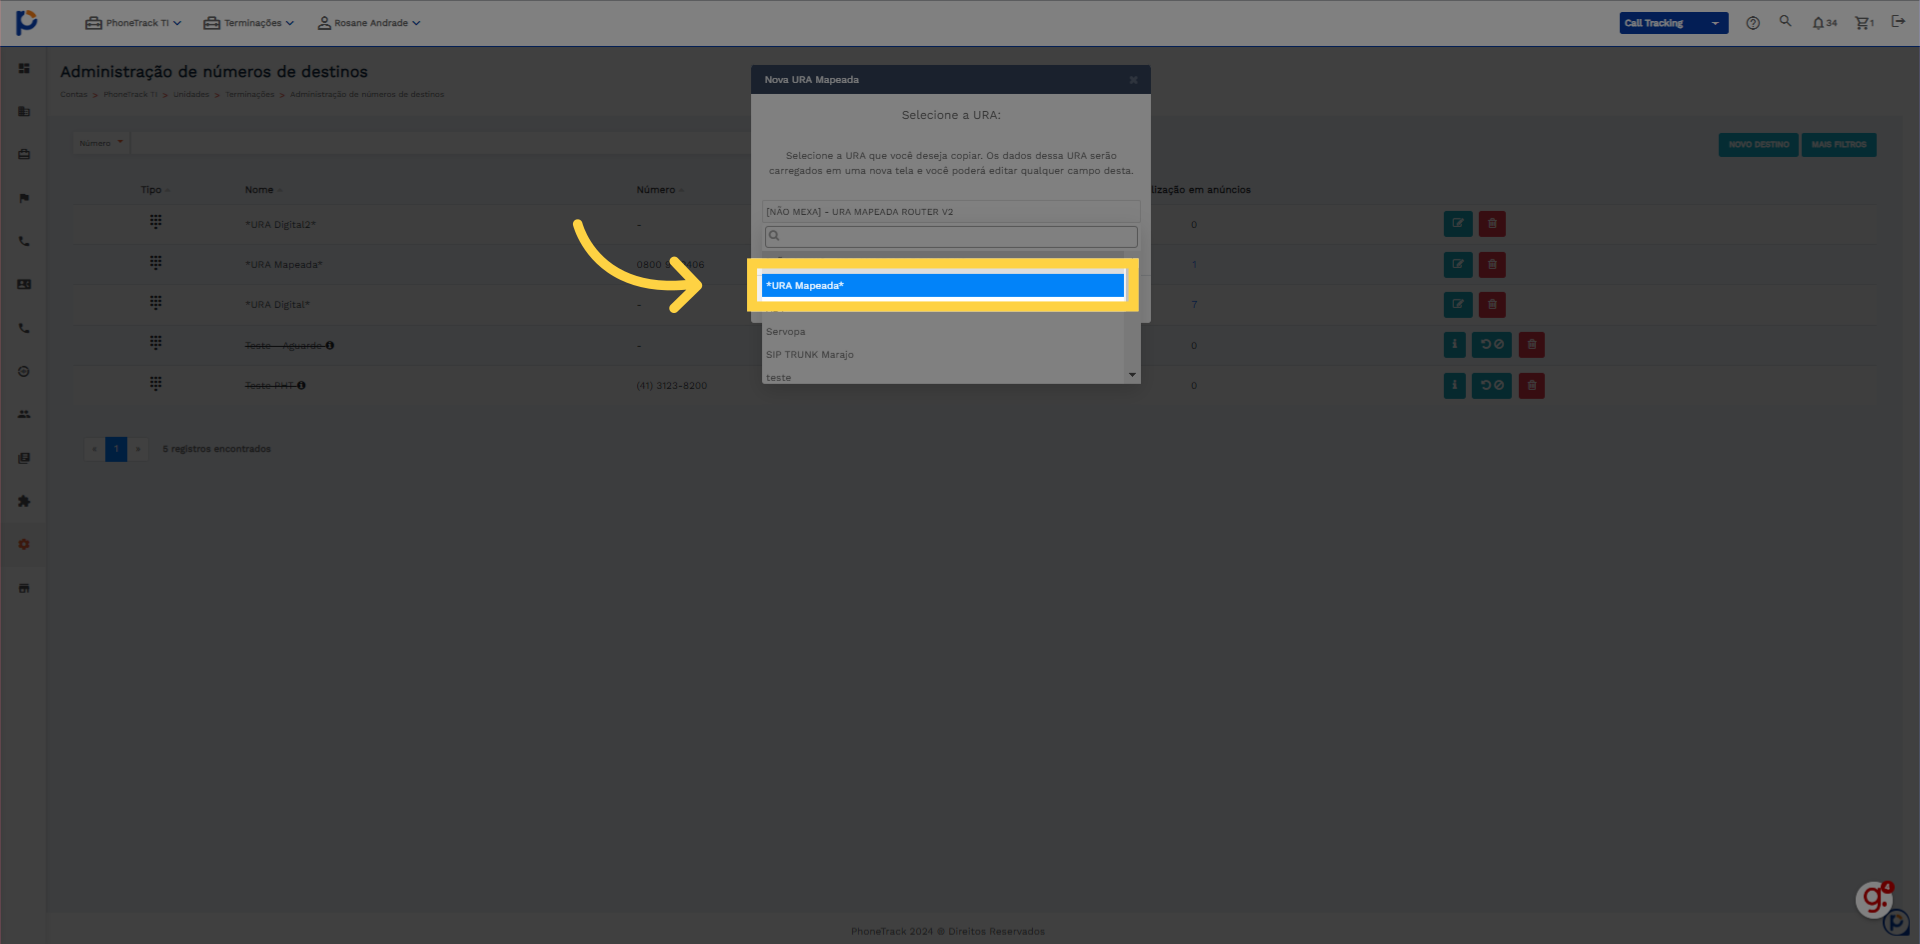Edit the *URA Digital2* row
The width and height of the screenshot is (1920, 944).
pos(1458,224)
